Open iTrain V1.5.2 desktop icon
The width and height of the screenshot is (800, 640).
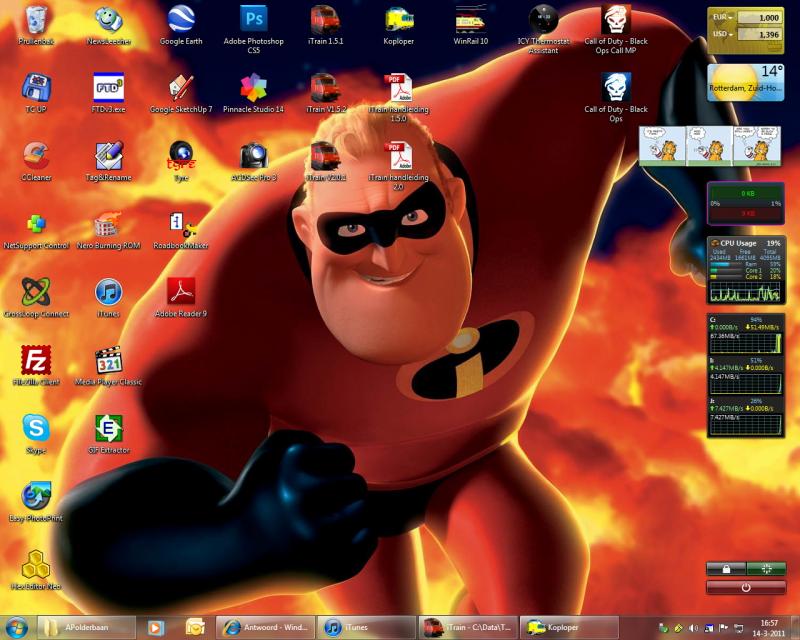pyautogui.click(x=326, y=93)
